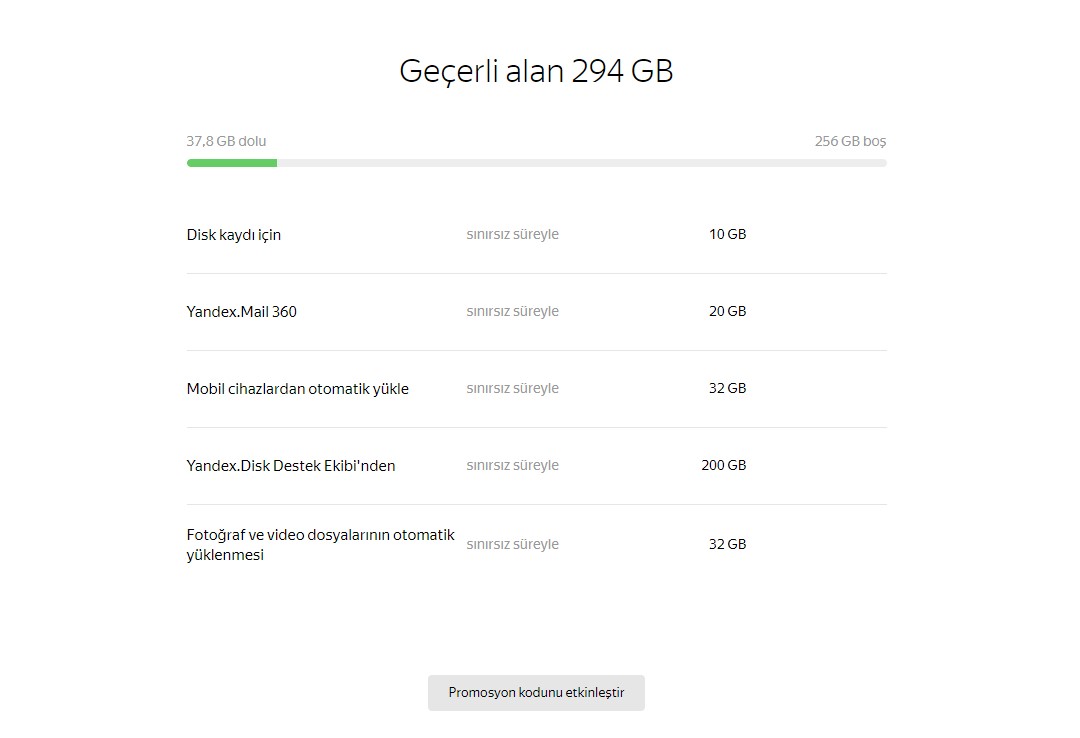Click sınırsız süreyle in the Mobil cihazlardan row

pyautogui.click(x=512, y=388)
